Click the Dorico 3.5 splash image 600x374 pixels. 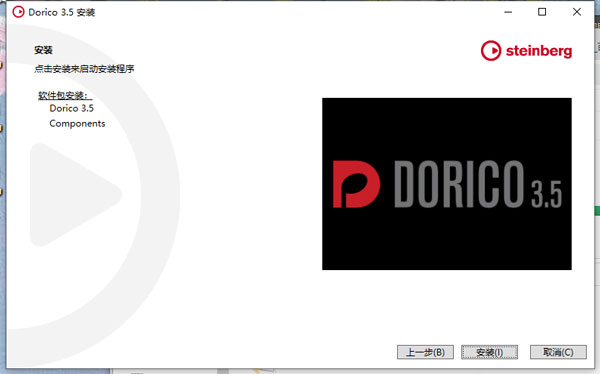tap(447, 184)
